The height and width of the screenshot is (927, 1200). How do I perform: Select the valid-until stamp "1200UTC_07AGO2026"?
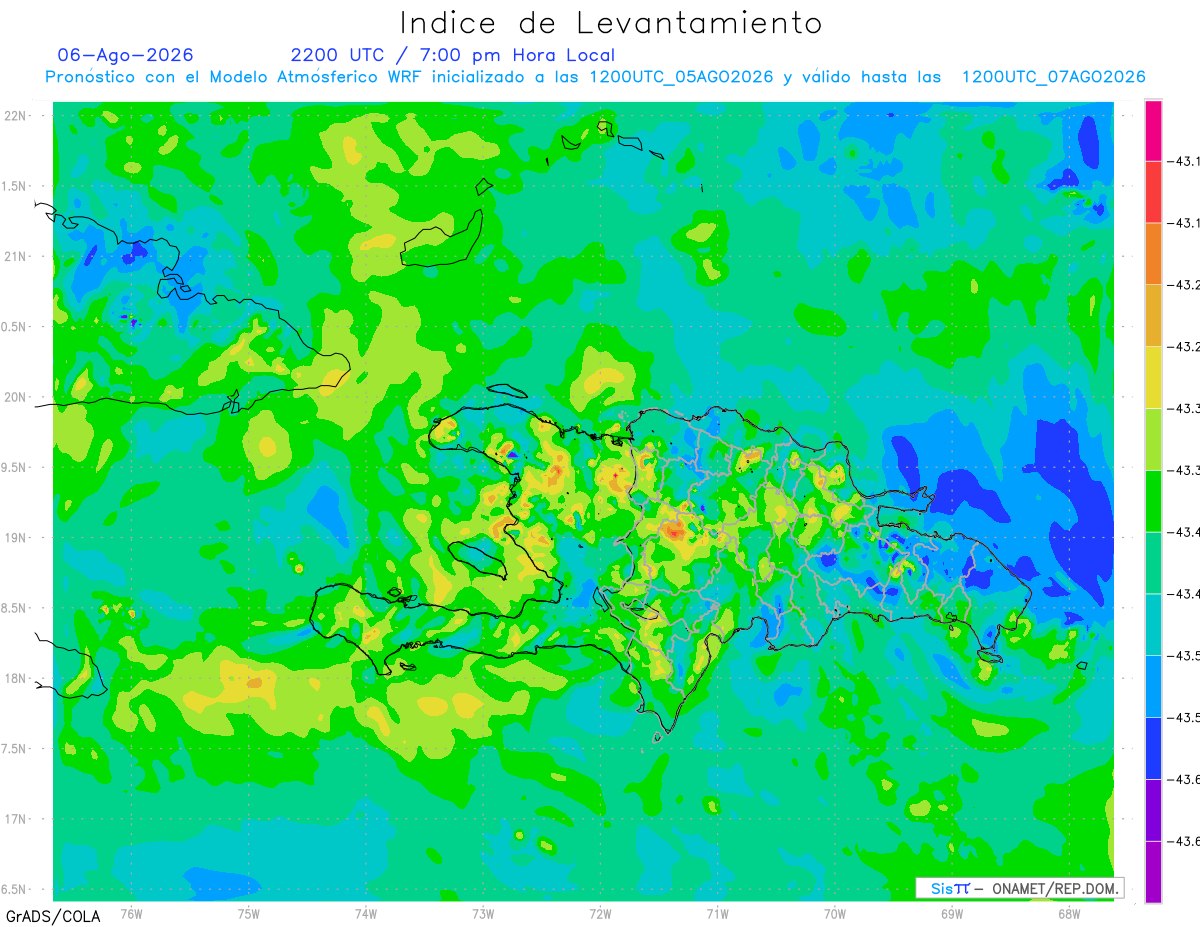tap(1053, 77)
